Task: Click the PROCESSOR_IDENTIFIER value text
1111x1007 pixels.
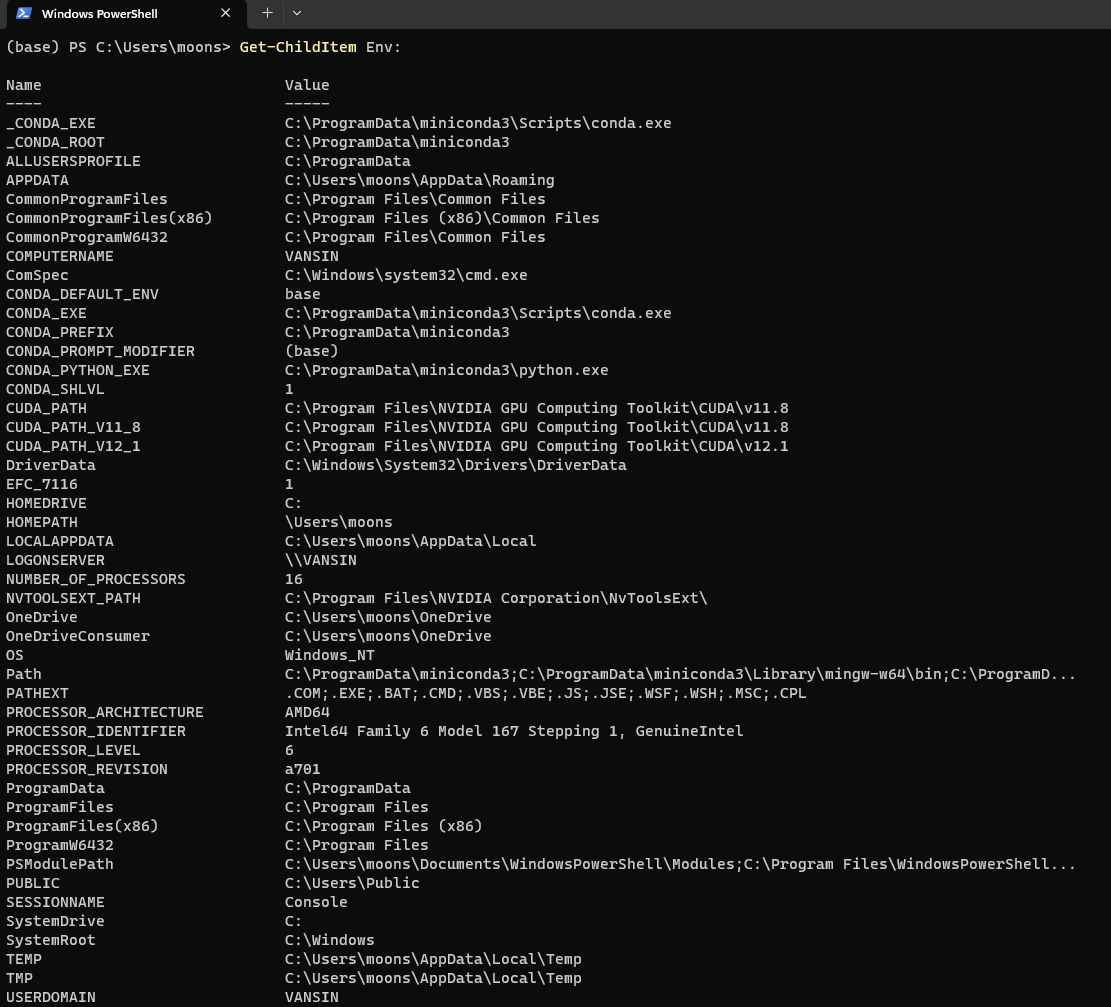Action: tap(514, 731)
